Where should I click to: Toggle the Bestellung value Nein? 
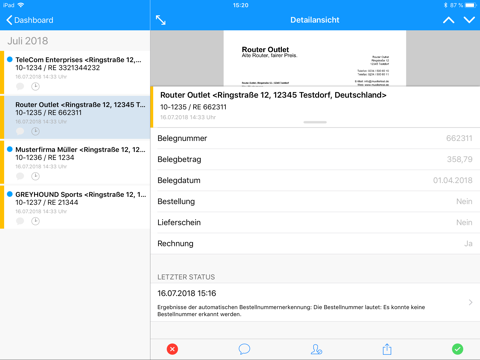point(464,201)
